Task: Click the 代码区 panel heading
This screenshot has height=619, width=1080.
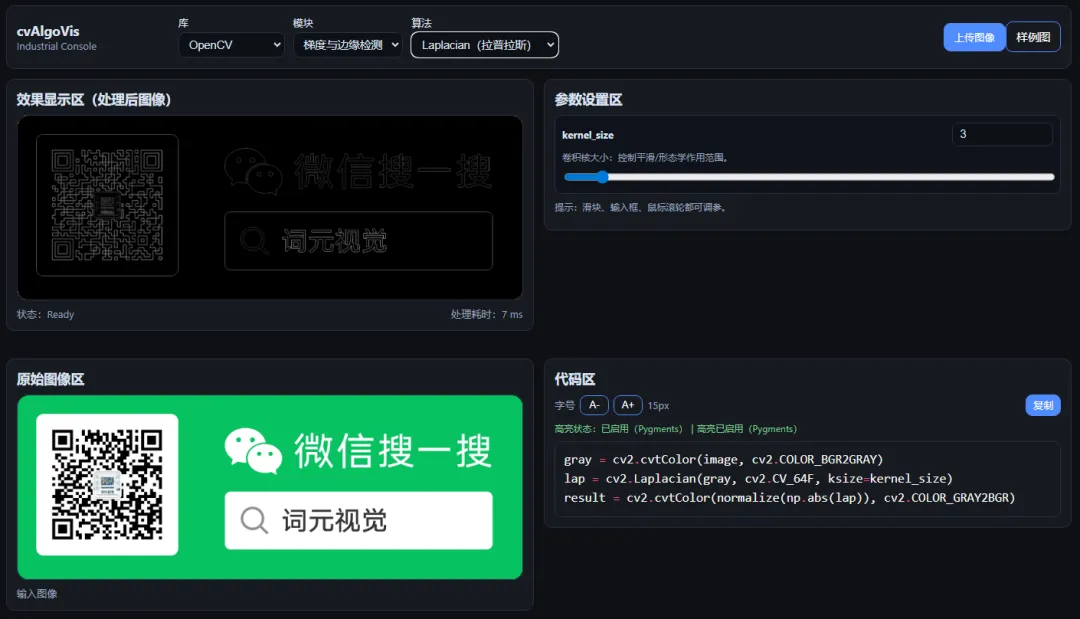Action: [574, 379]
